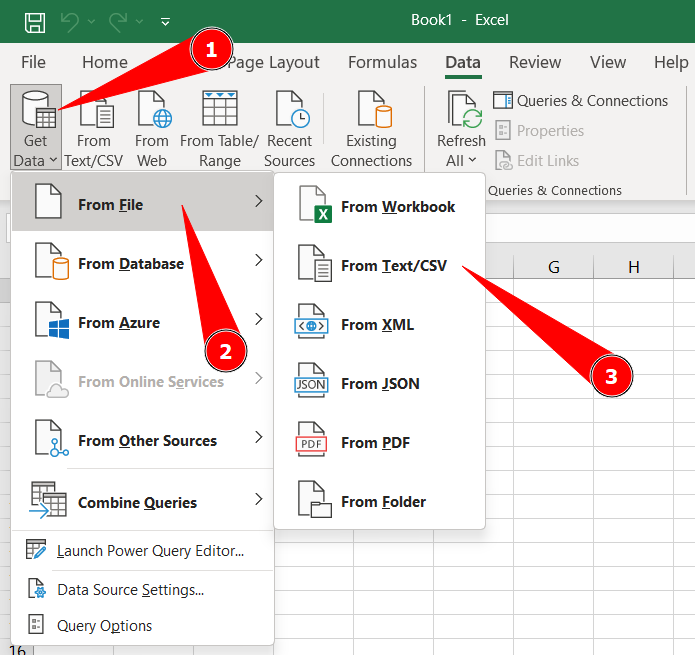Click the JSON file icon
Screen dimensions: 695x655
click(311, 380)
